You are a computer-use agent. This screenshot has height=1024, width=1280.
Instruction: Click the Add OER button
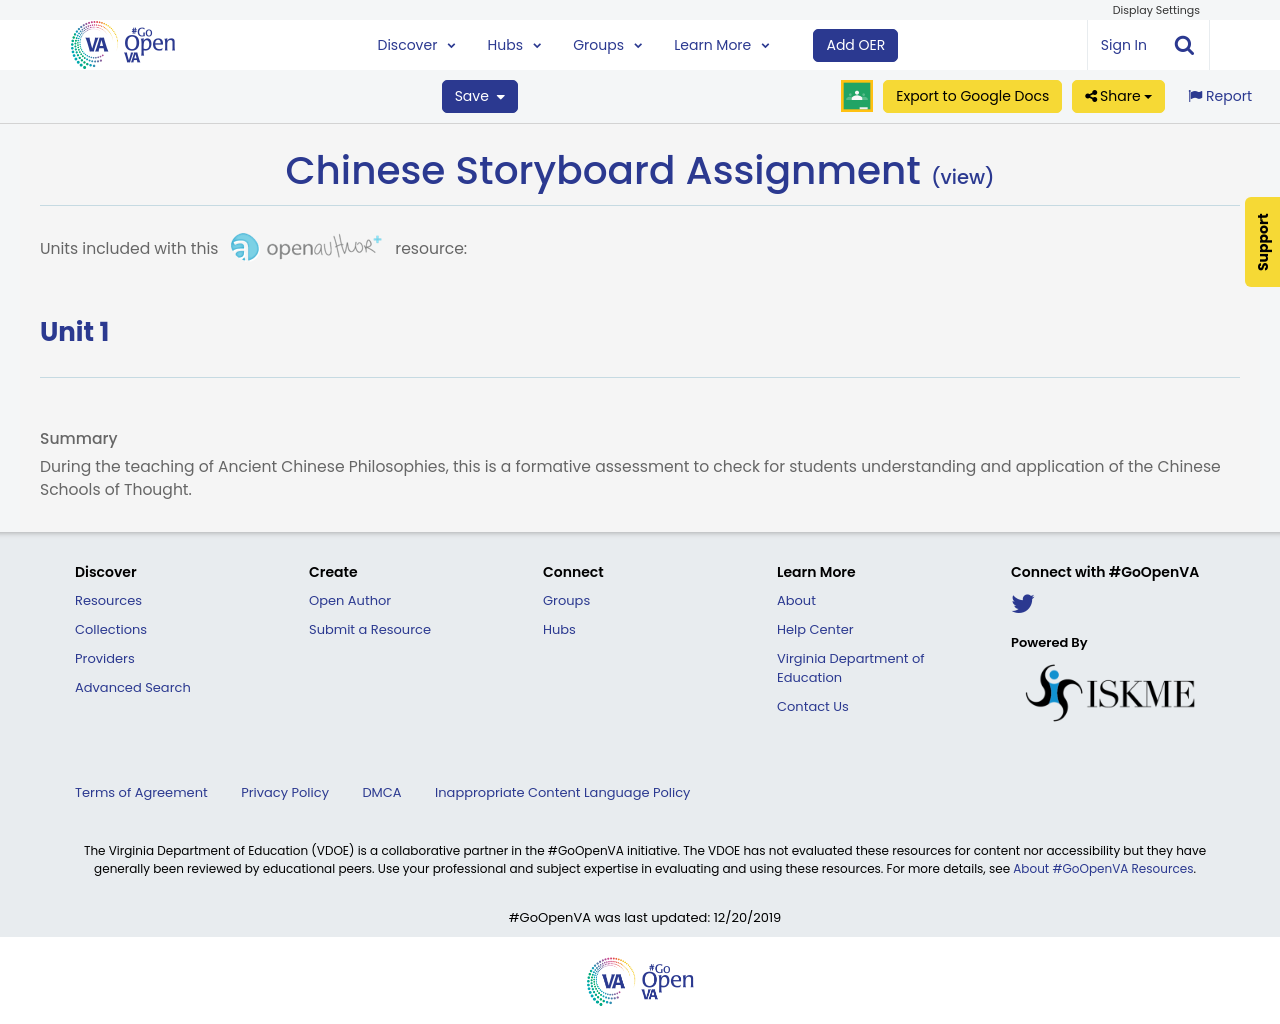[x=855, y=43]
